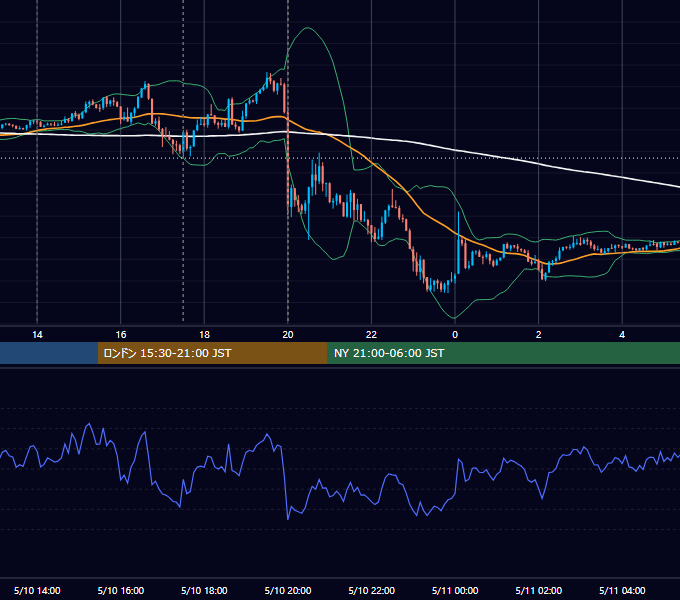Click the 22 hour axis label
Viewport: 680px width, 600px height.
[x=371, y=335]
